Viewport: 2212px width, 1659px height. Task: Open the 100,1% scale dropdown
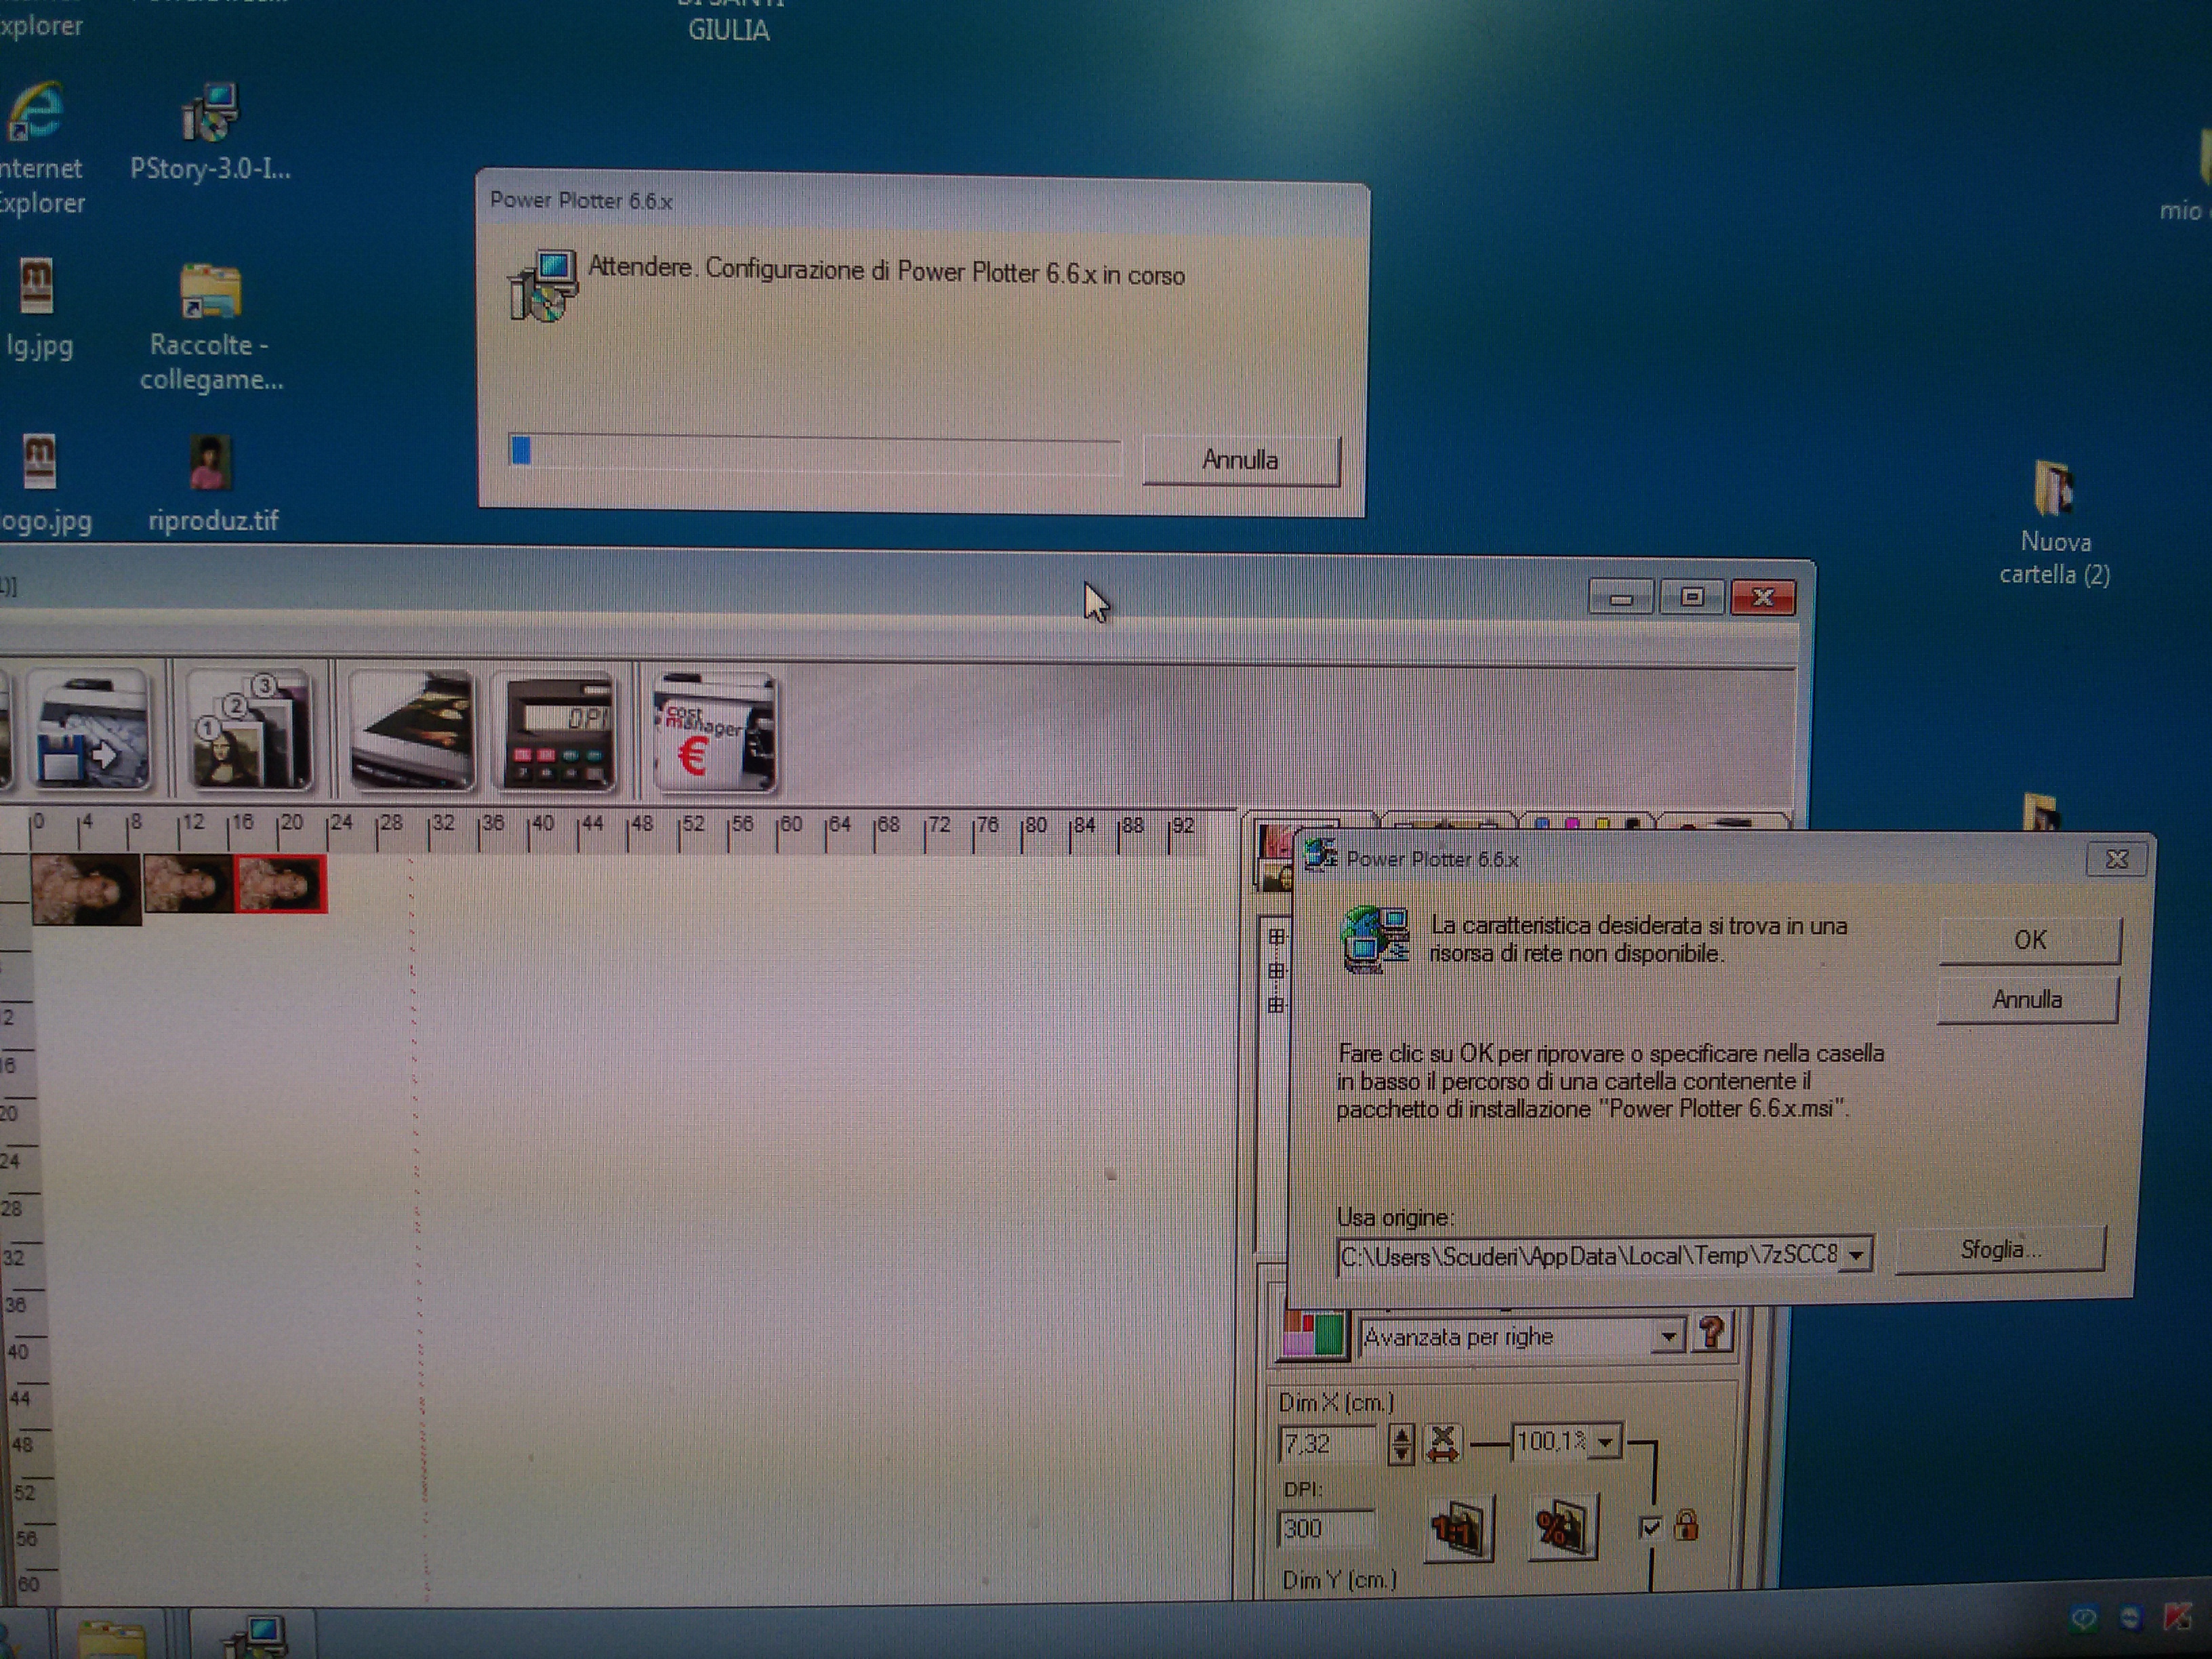1605,1442
